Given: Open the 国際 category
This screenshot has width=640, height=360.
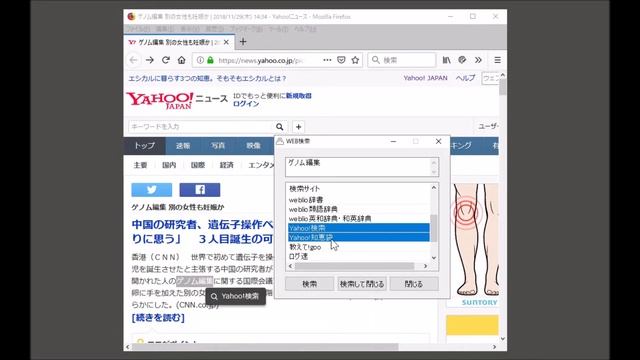Looking at the screenshot, I should (x=198, y=165).
